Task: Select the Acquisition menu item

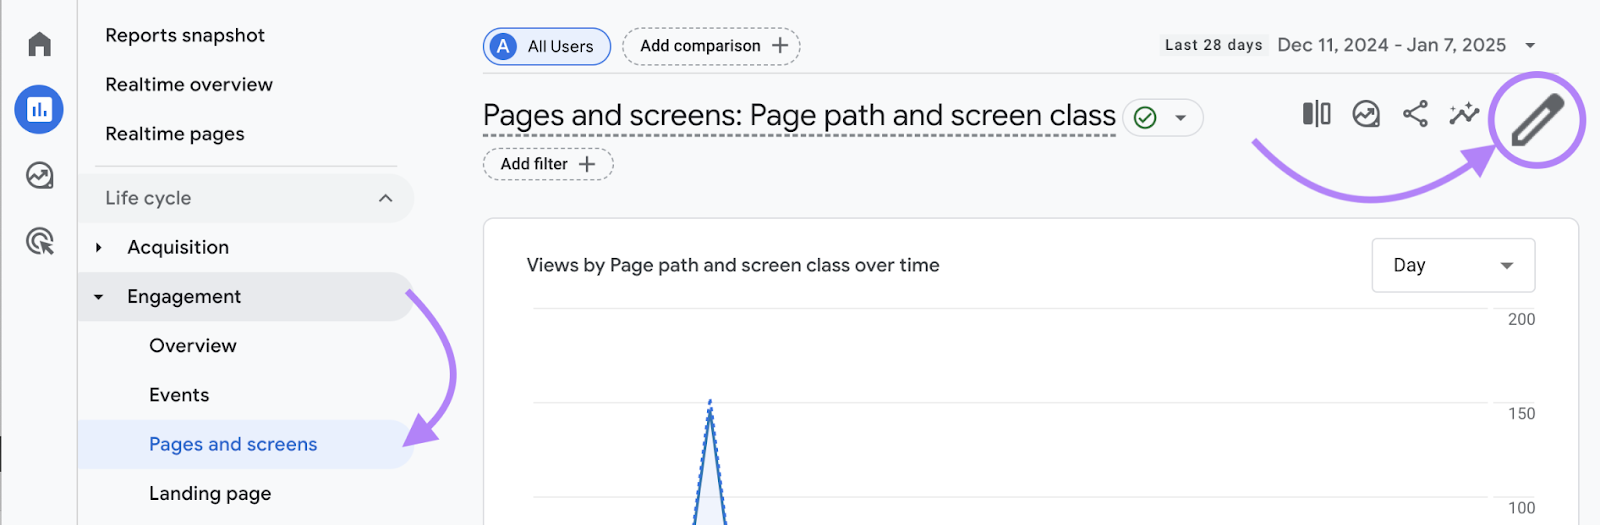Action: tap(178, 247)
